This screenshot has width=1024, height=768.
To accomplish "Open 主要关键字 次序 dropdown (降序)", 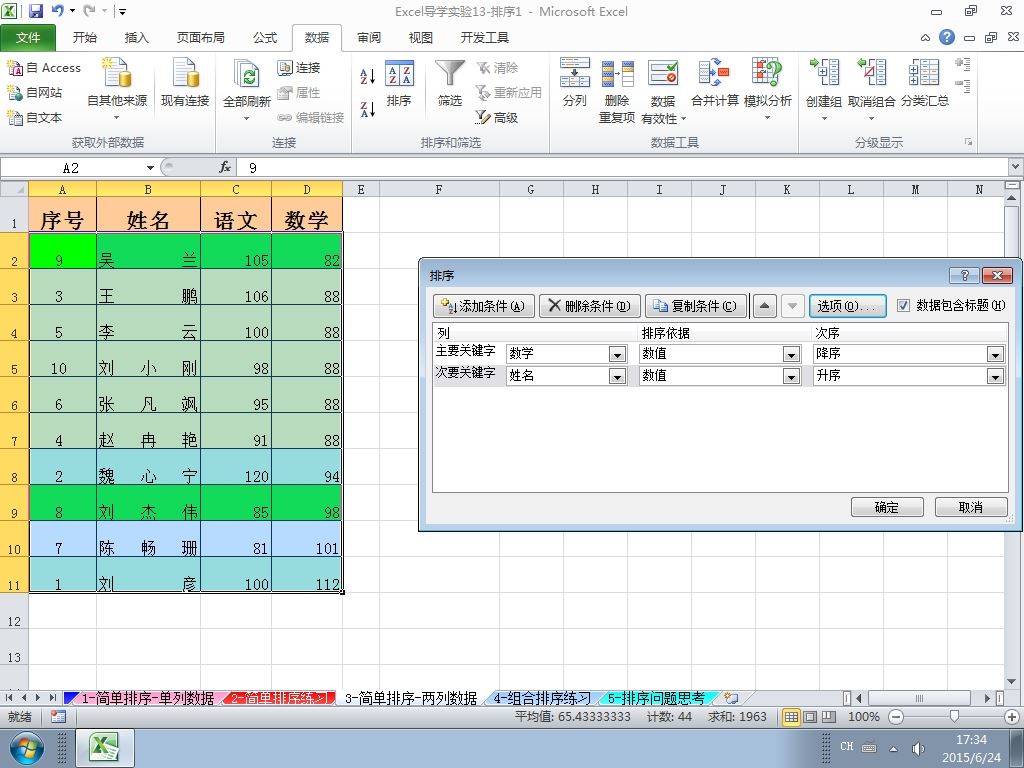I will point(995,354).
